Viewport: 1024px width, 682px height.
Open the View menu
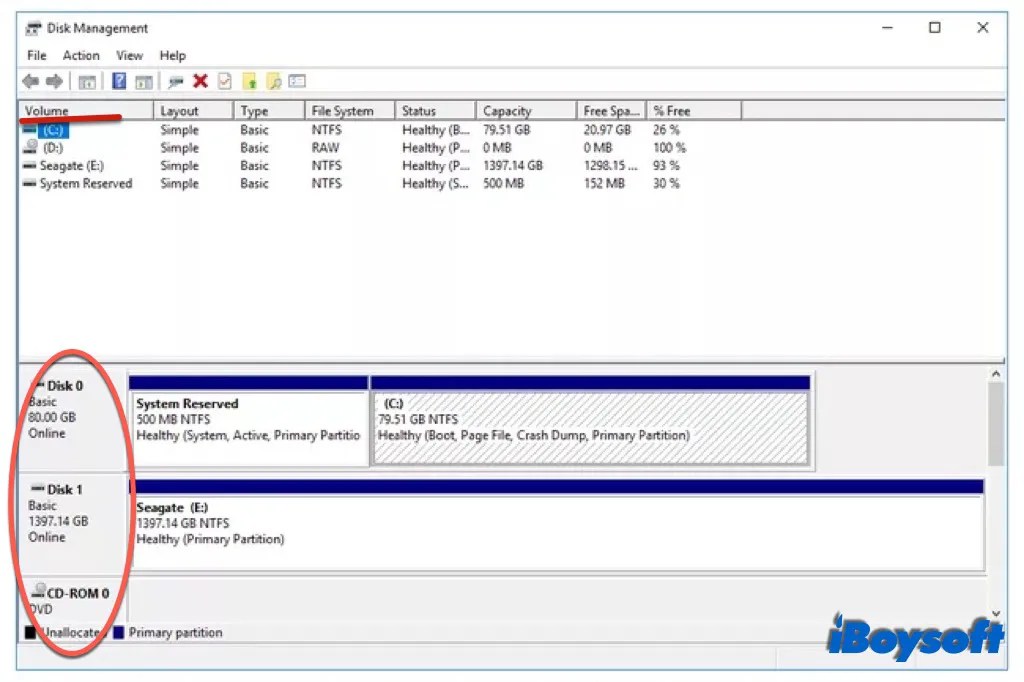129,55
